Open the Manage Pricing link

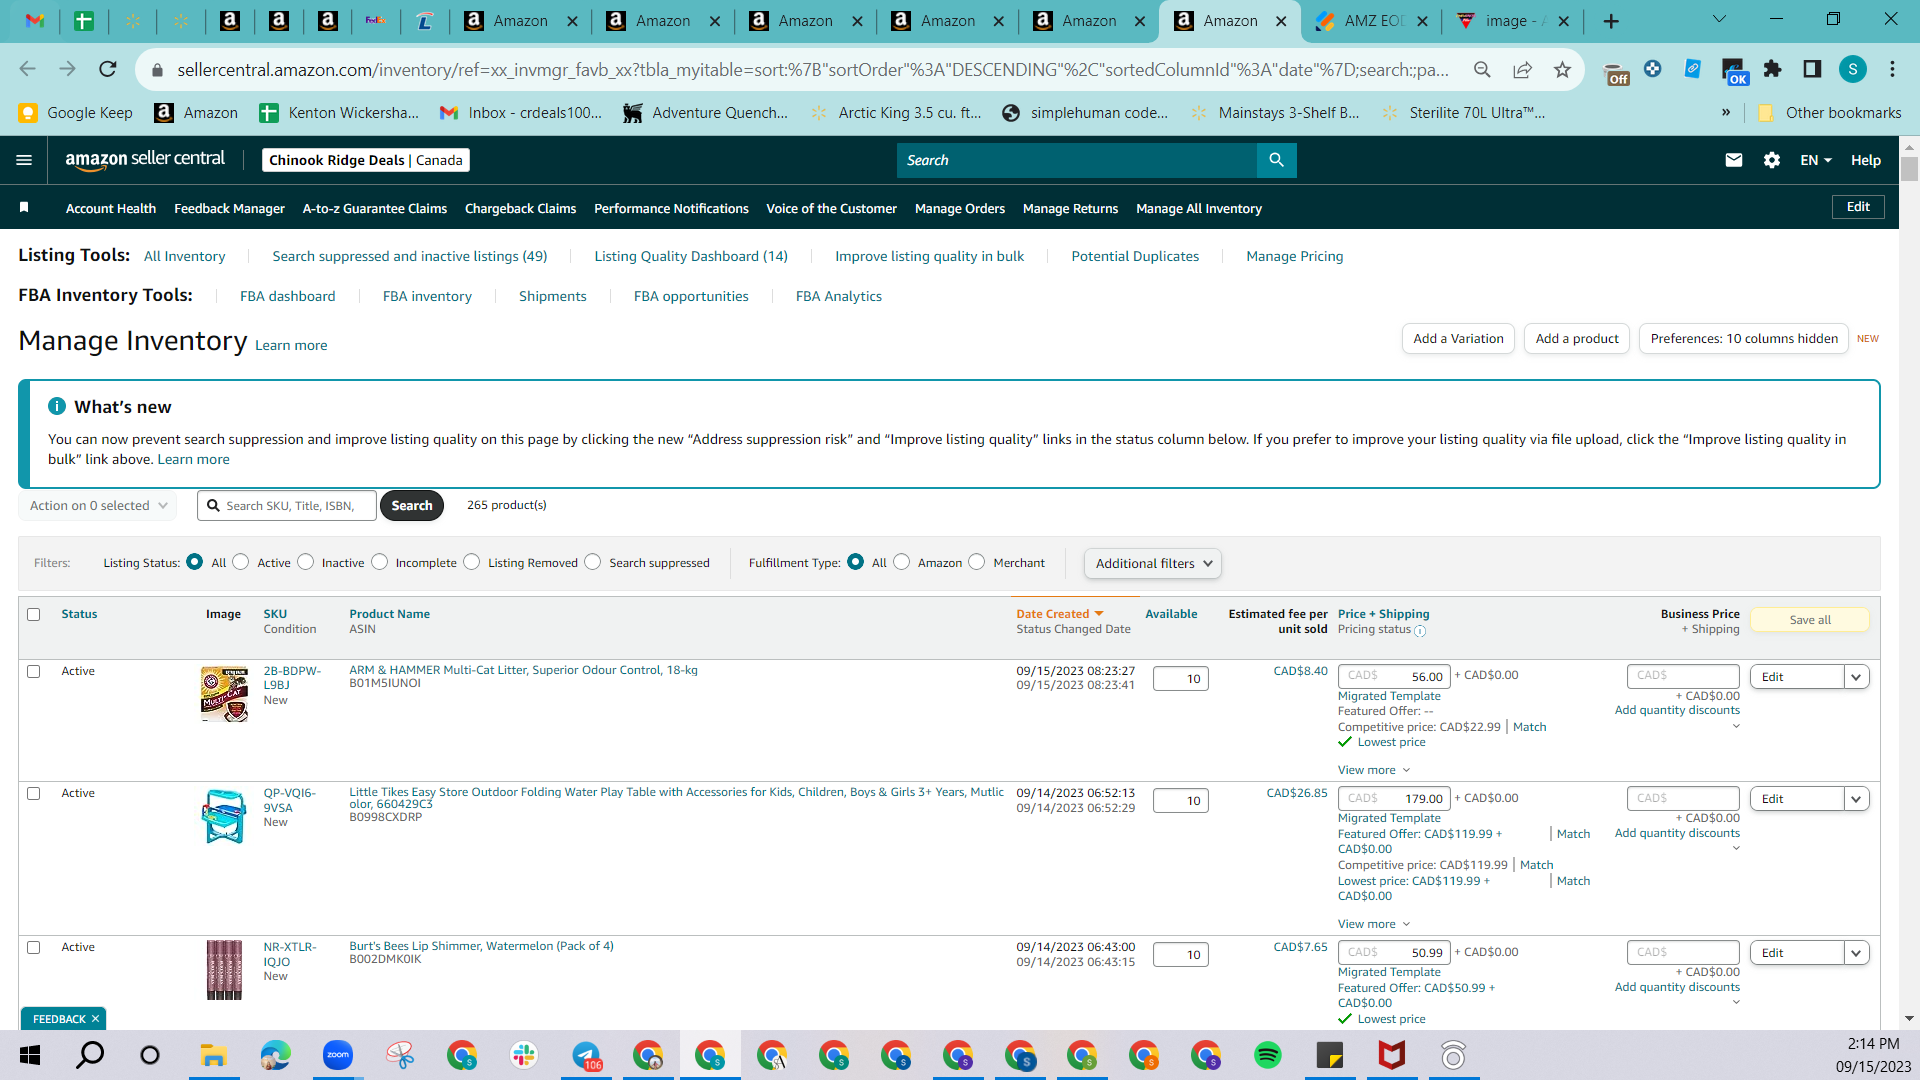[1295, 256]
